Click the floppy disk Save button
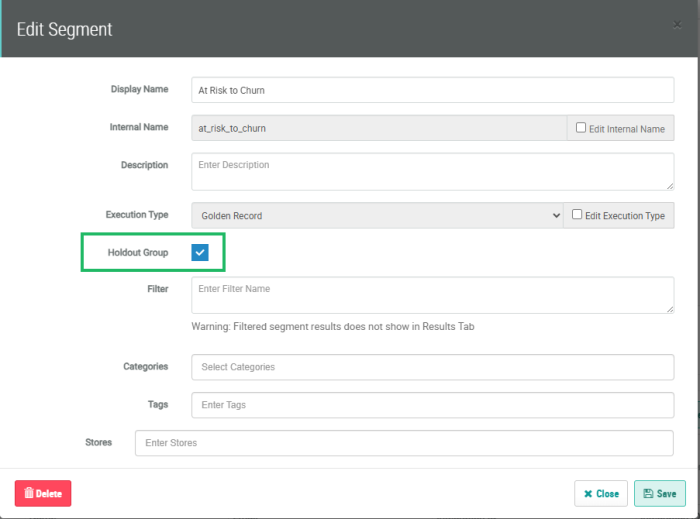 (x=659, y=493)
